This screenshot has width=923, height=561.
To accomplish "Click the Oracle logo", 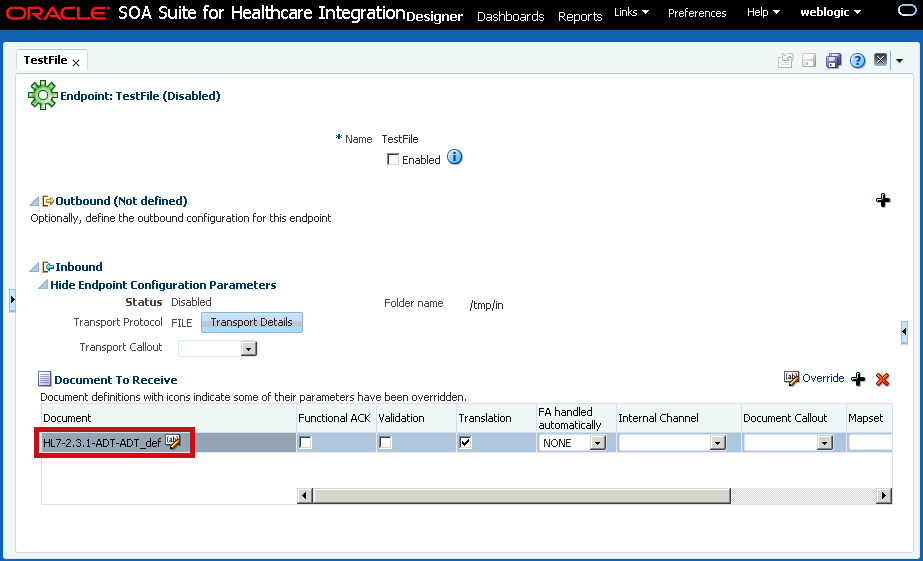I will (x=57, y=13).
